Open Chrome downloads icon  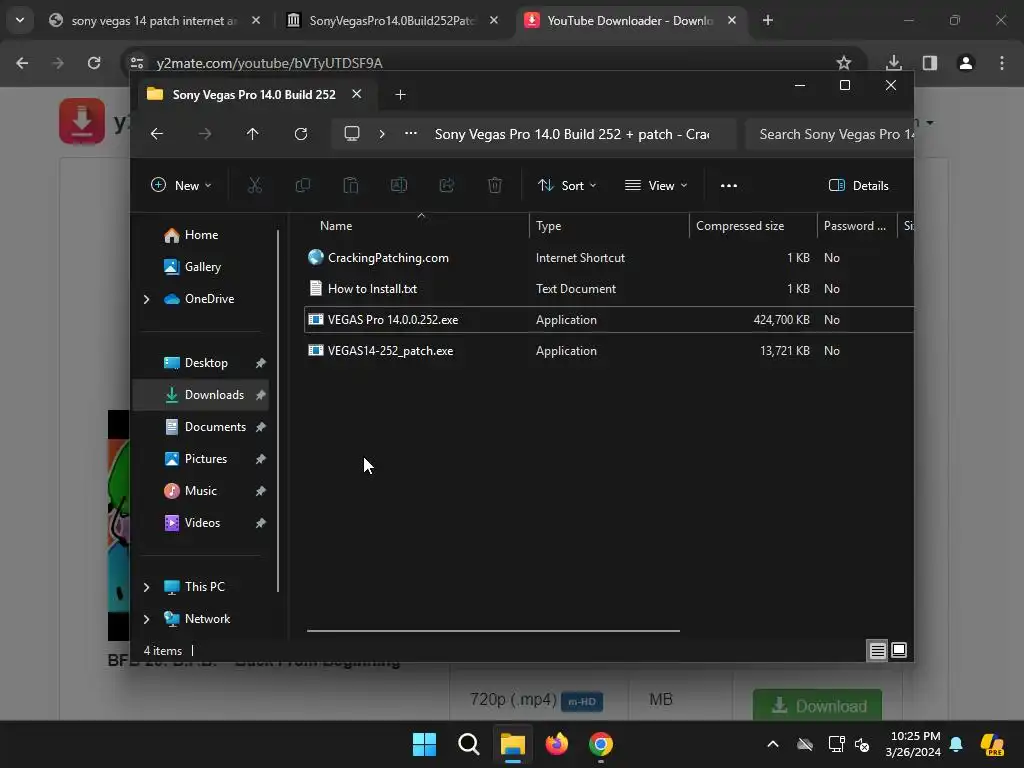click(x=894, y=63)
